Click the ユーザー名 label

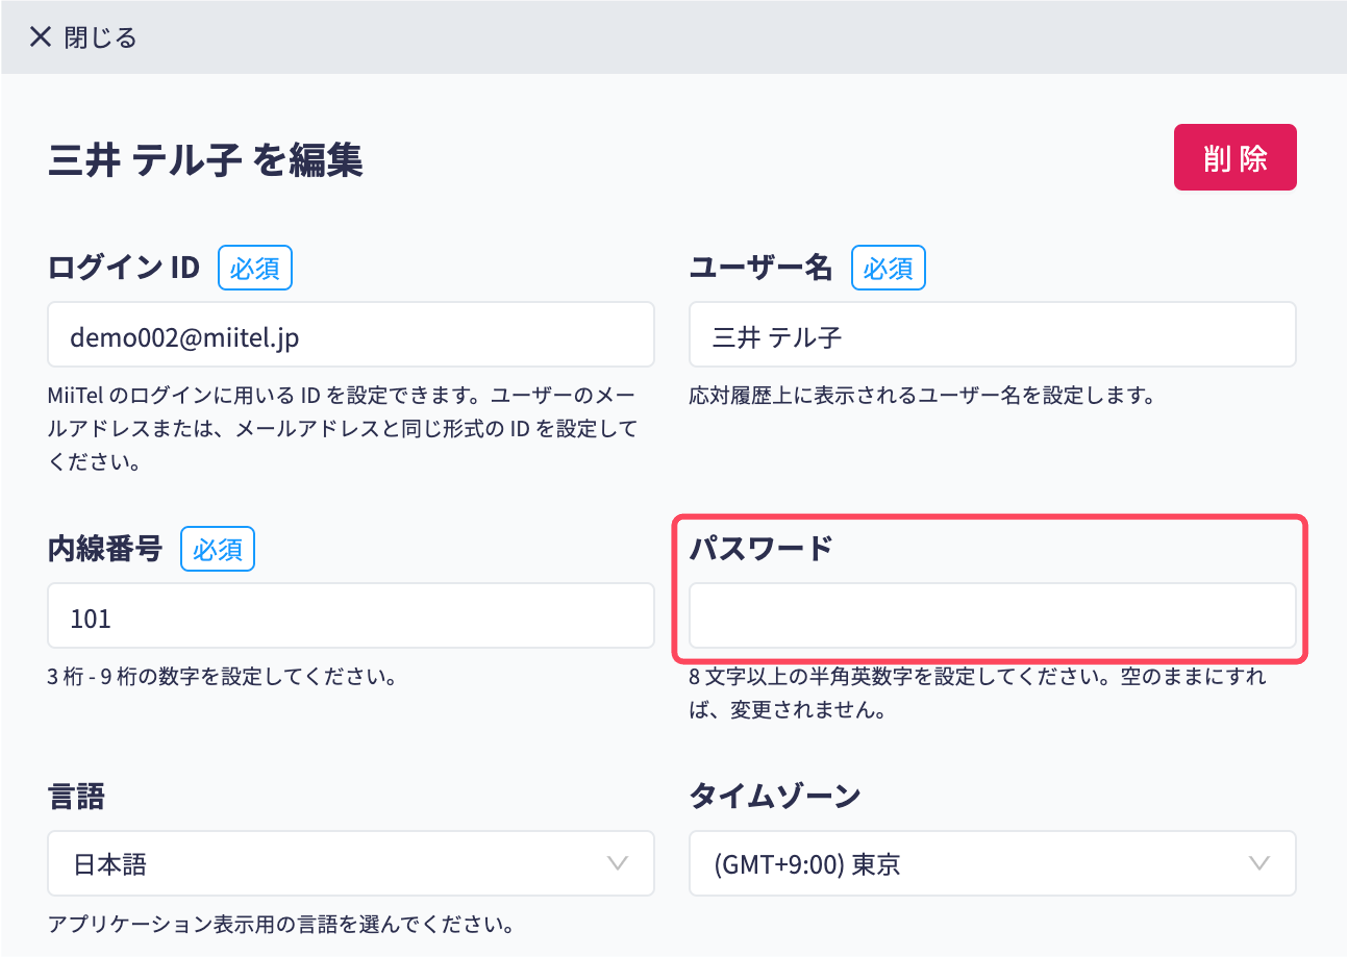(x=760, y=267)
